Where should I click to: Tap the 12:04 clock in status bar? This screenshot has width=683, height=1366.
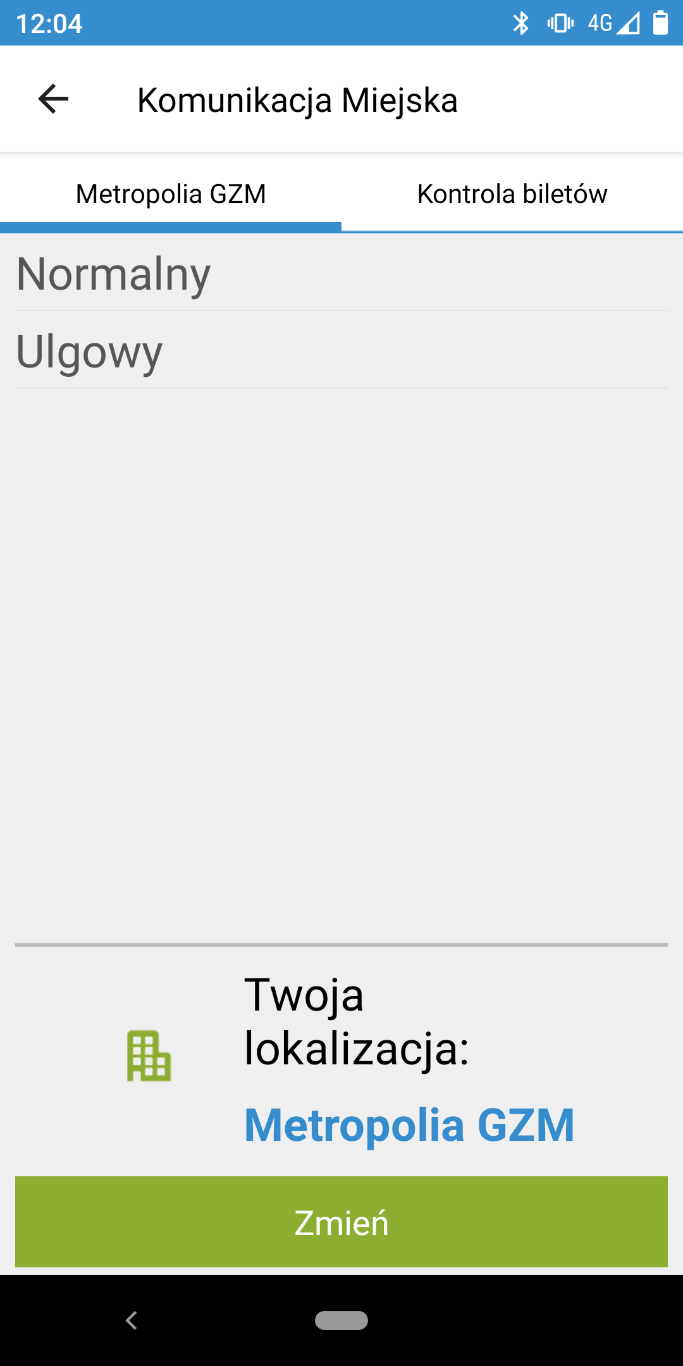(49, 23)
